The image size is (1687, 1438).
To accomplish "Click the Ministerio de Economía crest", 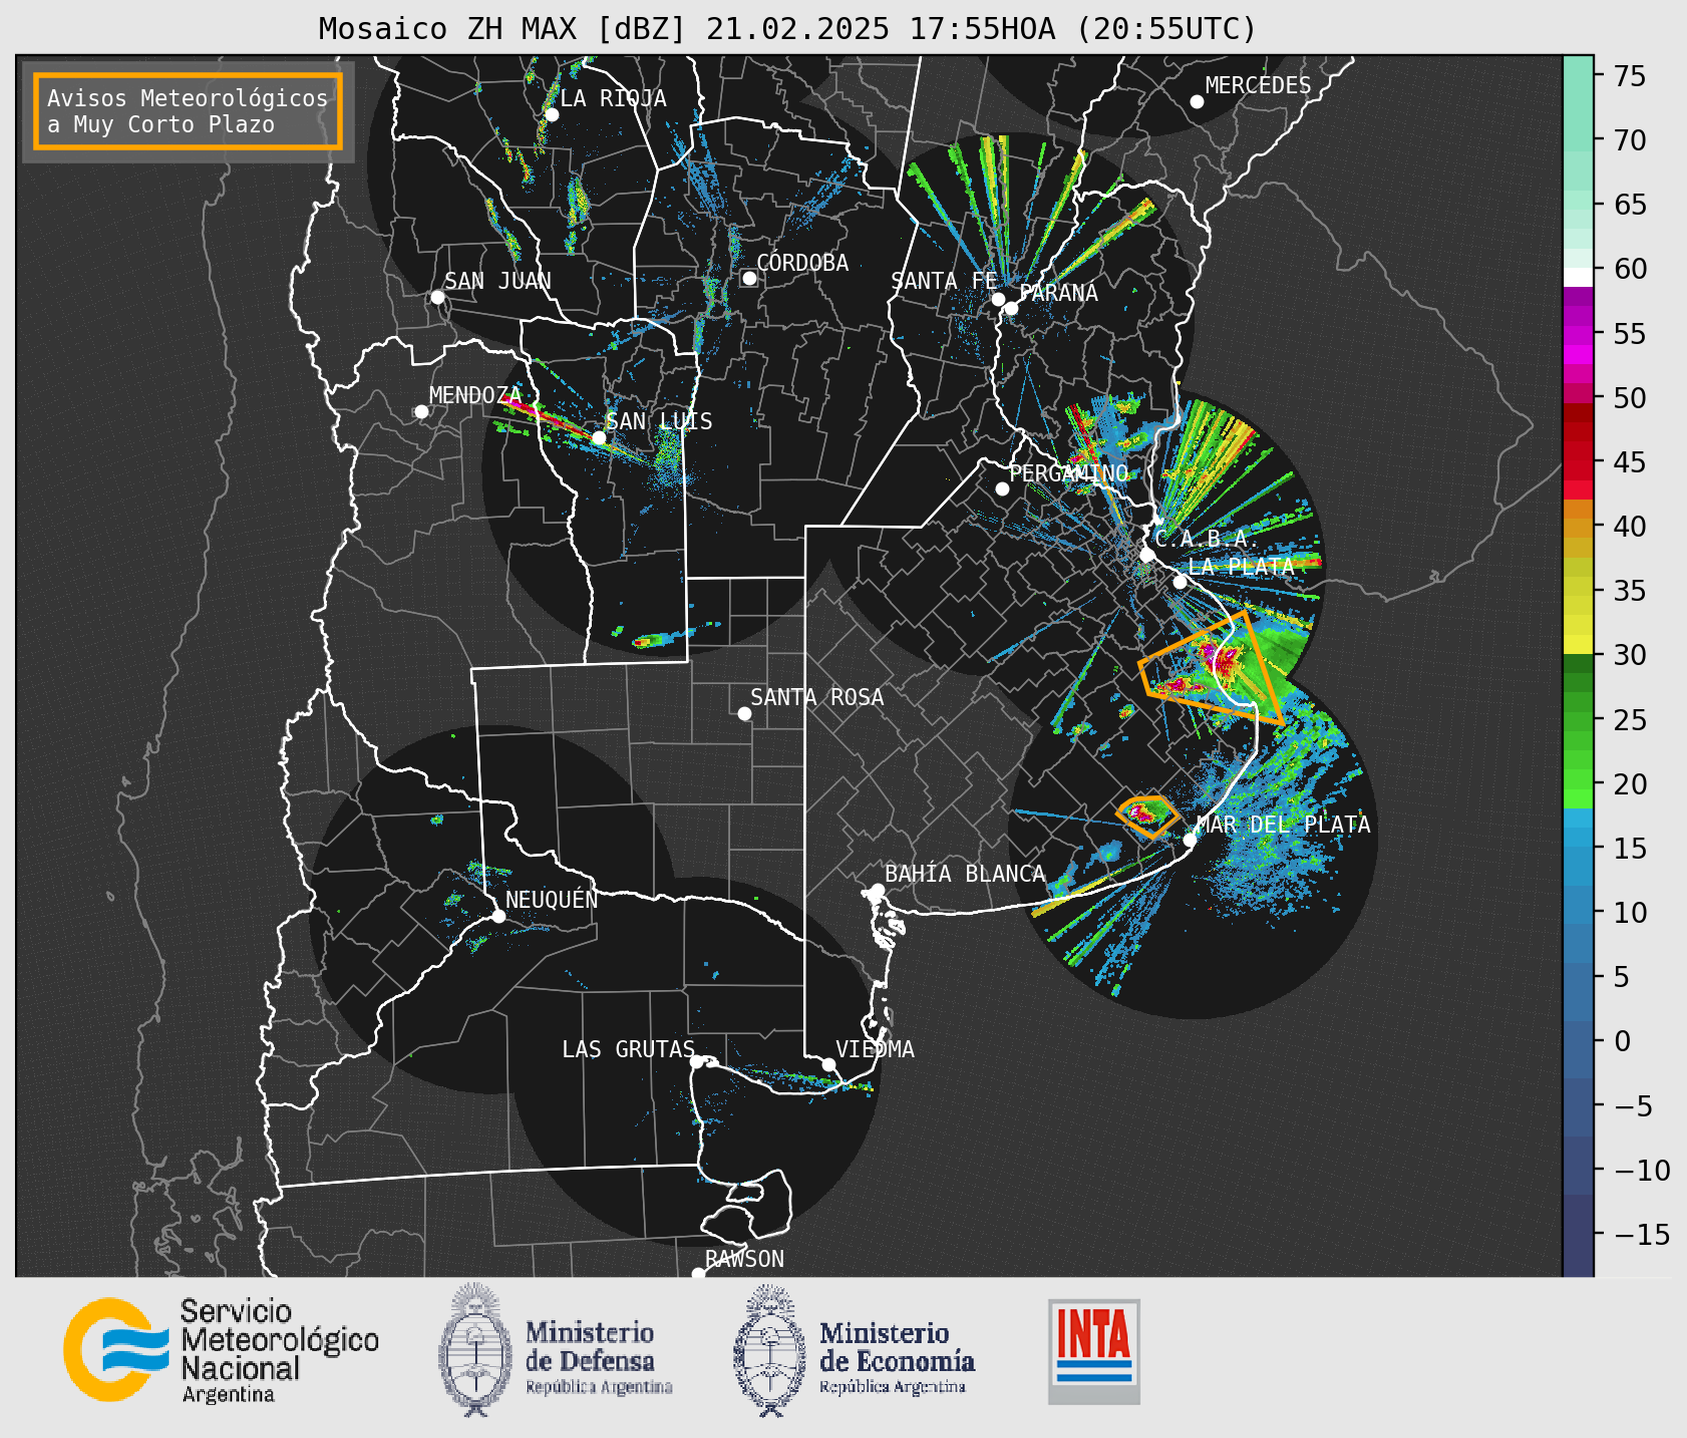I will click(x=769, y=1350).
